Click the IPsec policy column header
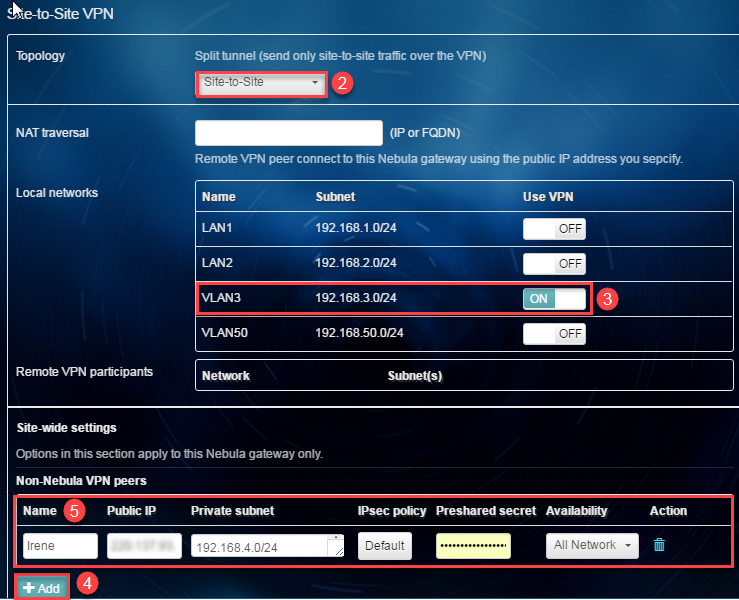 (392, 511)
